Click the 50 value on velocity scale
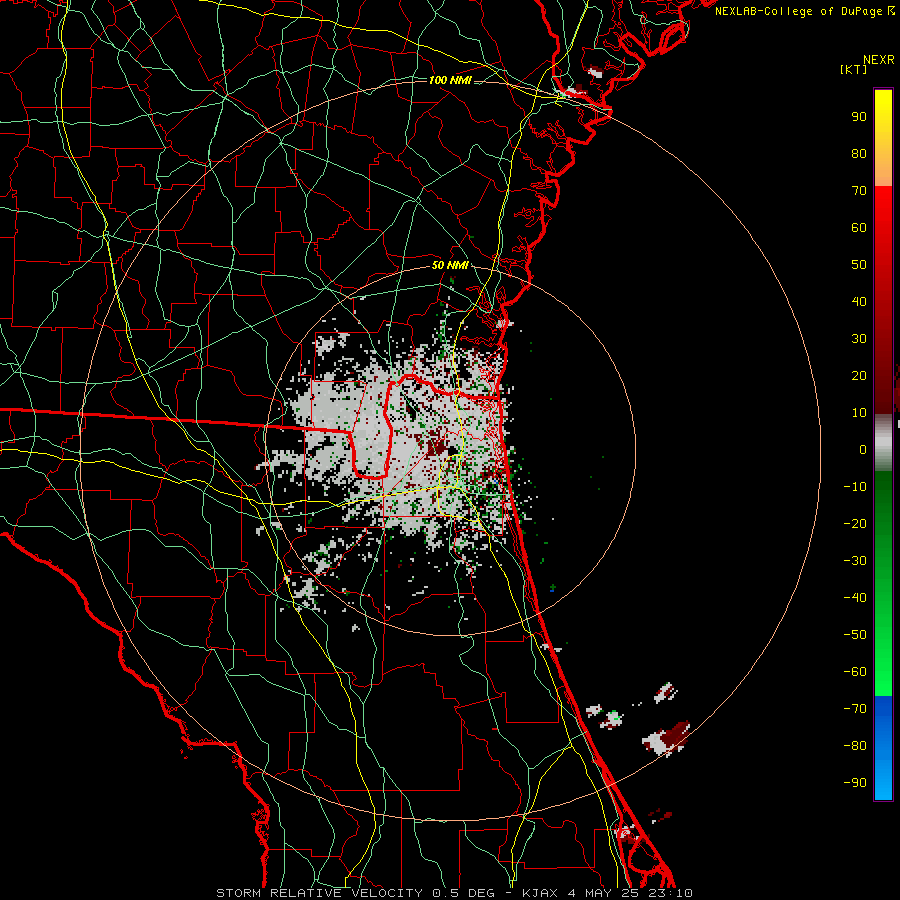This screenshot has height=900, width=900. tap(859, 265)
